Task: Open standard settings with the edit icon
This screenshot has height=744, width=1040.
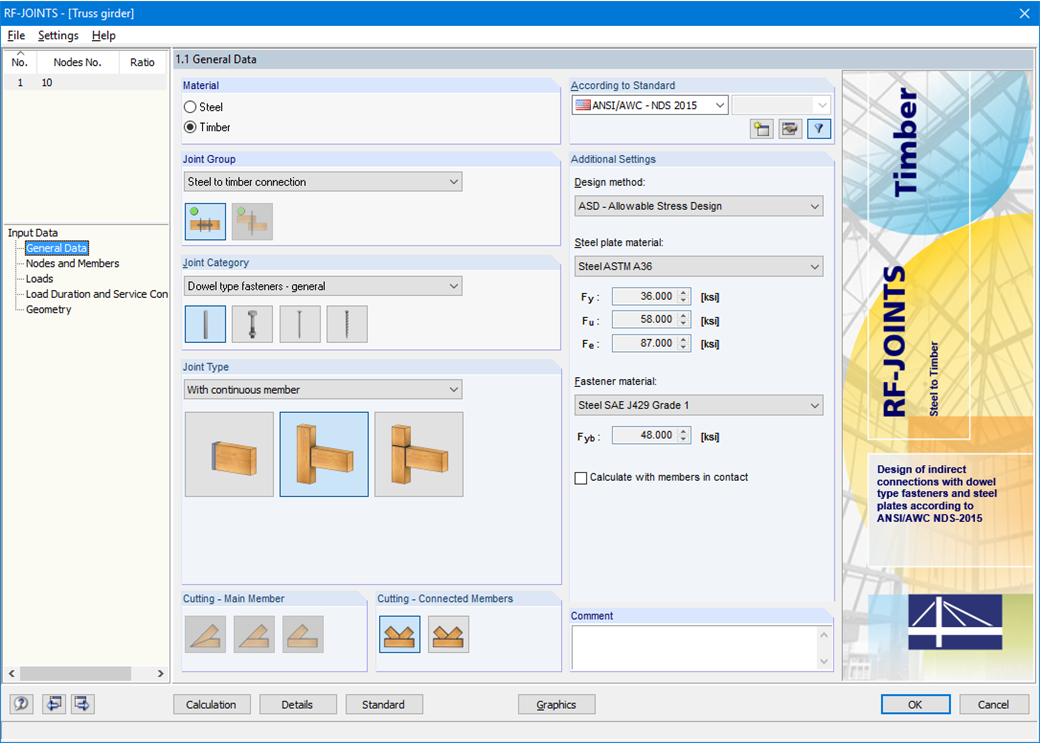Action: [x=790, y=129]
